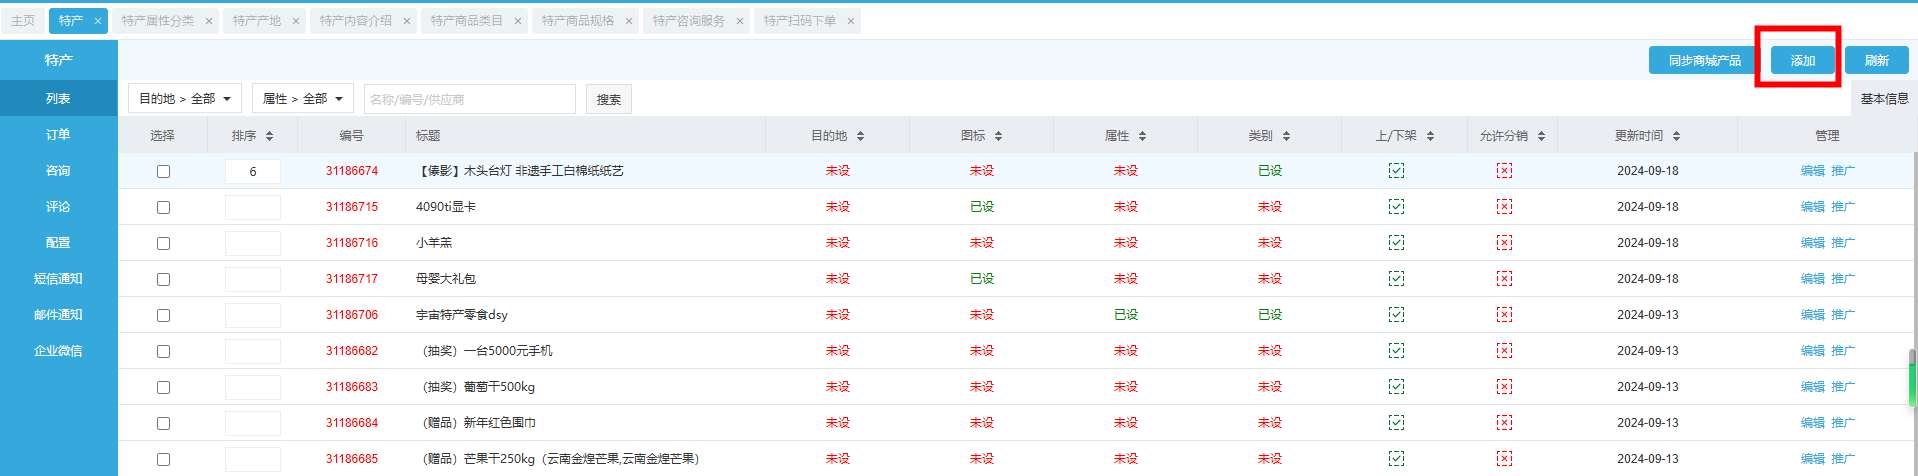The image size is (1918, 476).
Task: Click the 添加 button
Action: coord(1802,61)
